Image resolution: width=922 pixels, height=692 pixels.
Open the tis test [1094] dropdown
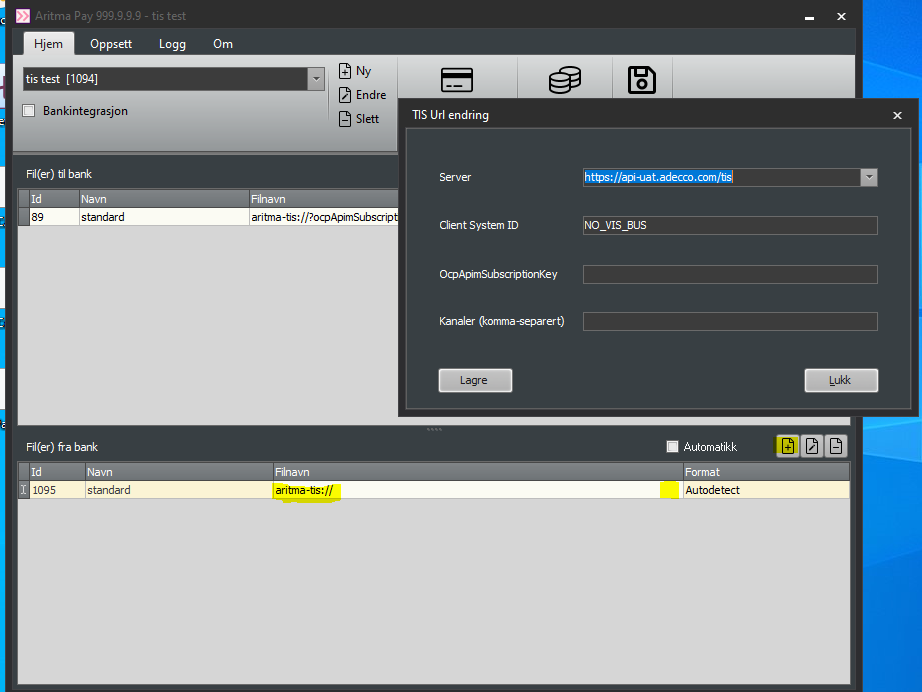pos(316,79)
